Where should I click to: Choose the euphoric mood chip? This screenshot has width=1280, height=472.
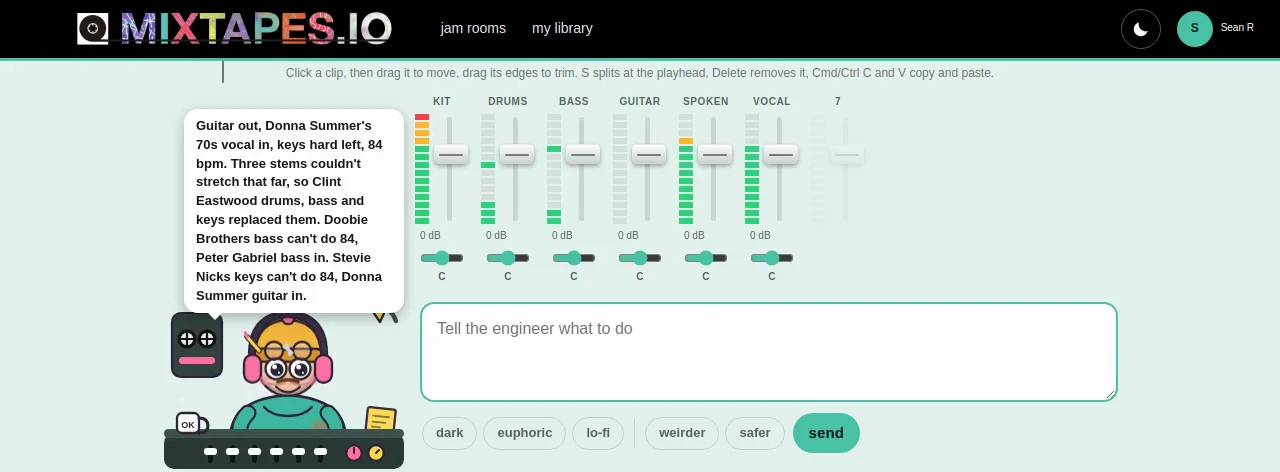525,433
